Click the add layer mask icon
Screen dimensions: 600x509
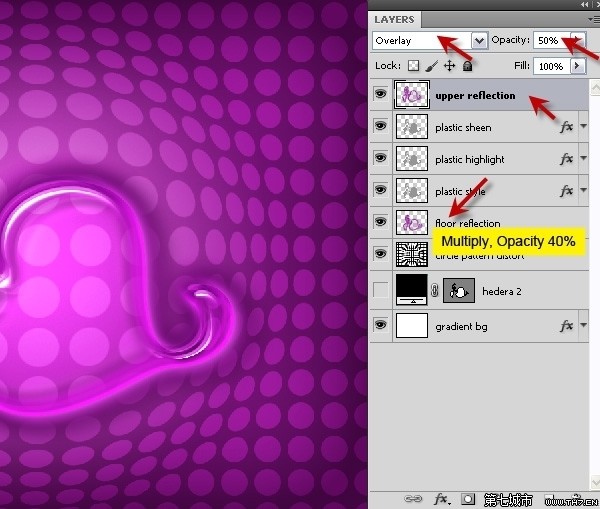click(467, 498)
